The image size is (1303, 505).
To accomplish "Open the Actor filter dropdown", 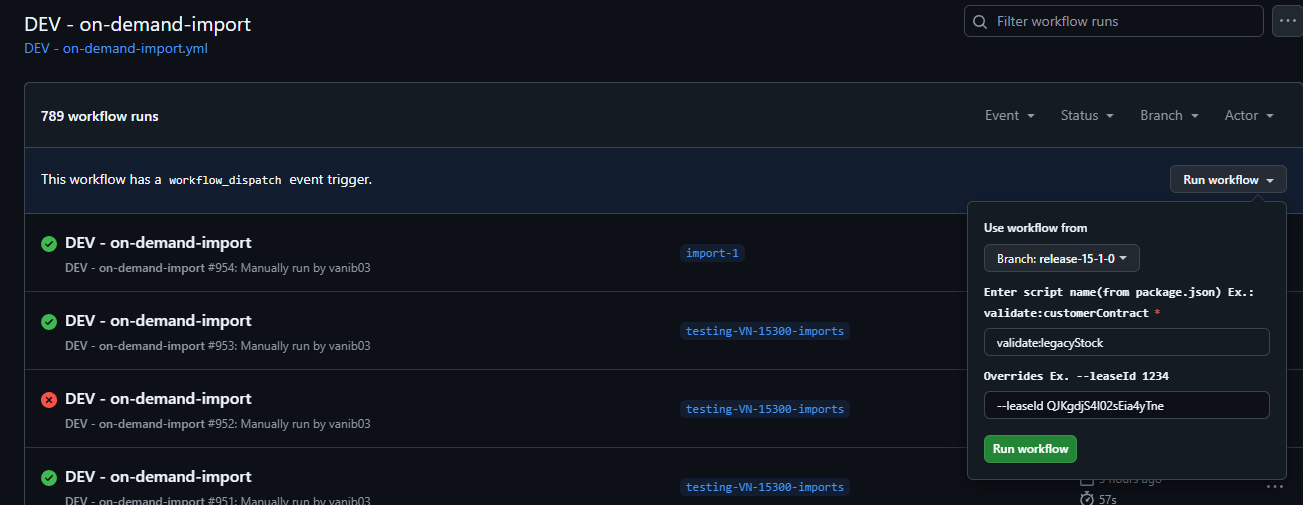I will coord(1249,116).
